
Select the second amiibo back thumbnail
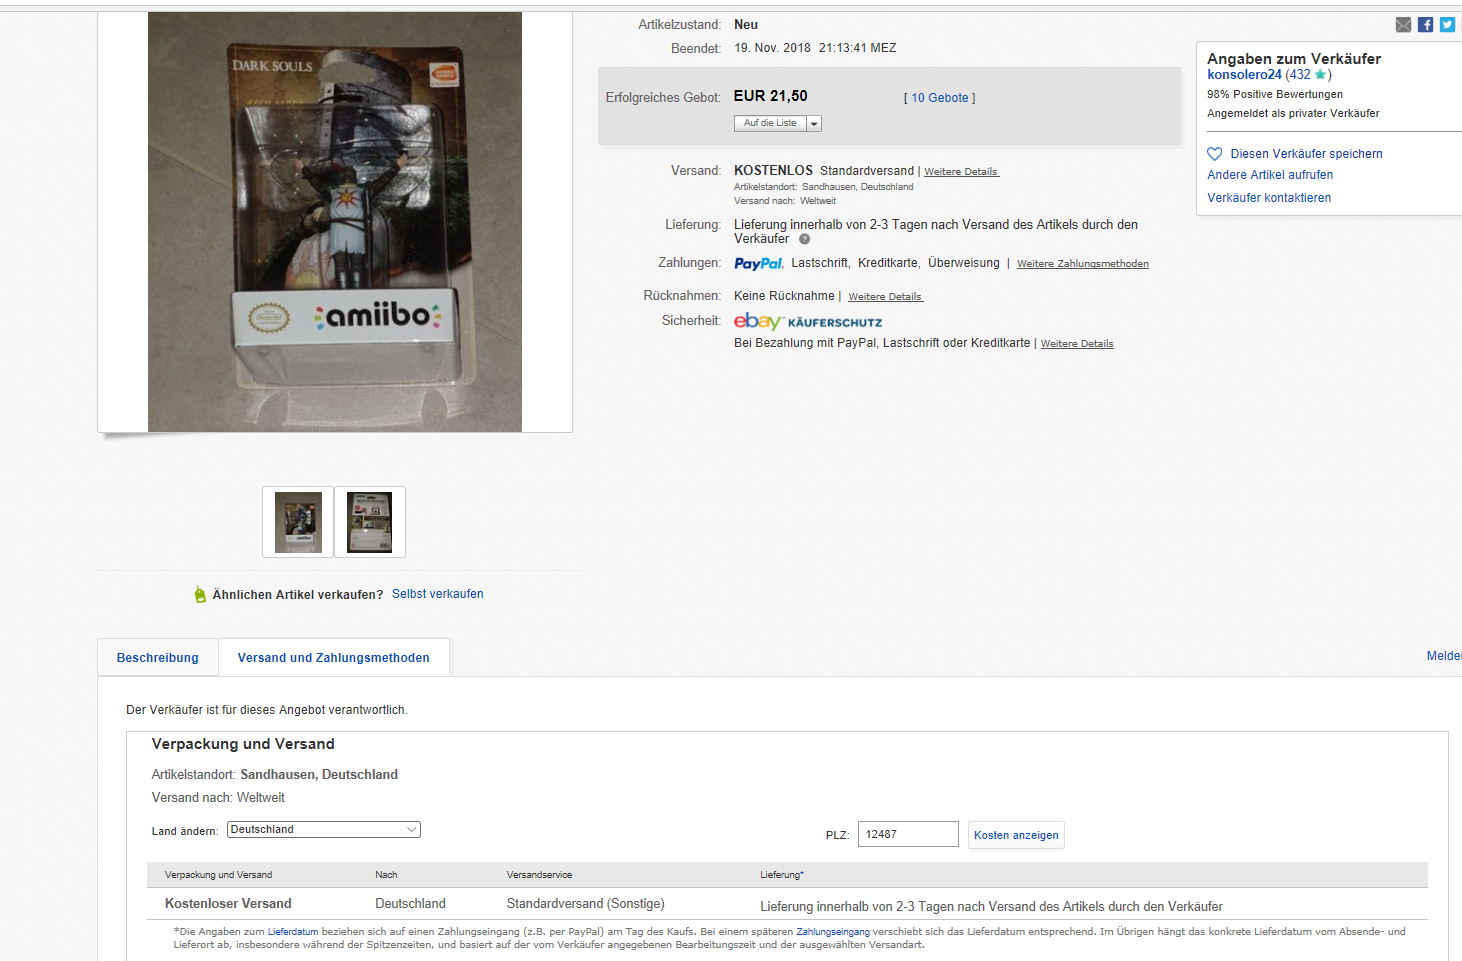point(370,522)
